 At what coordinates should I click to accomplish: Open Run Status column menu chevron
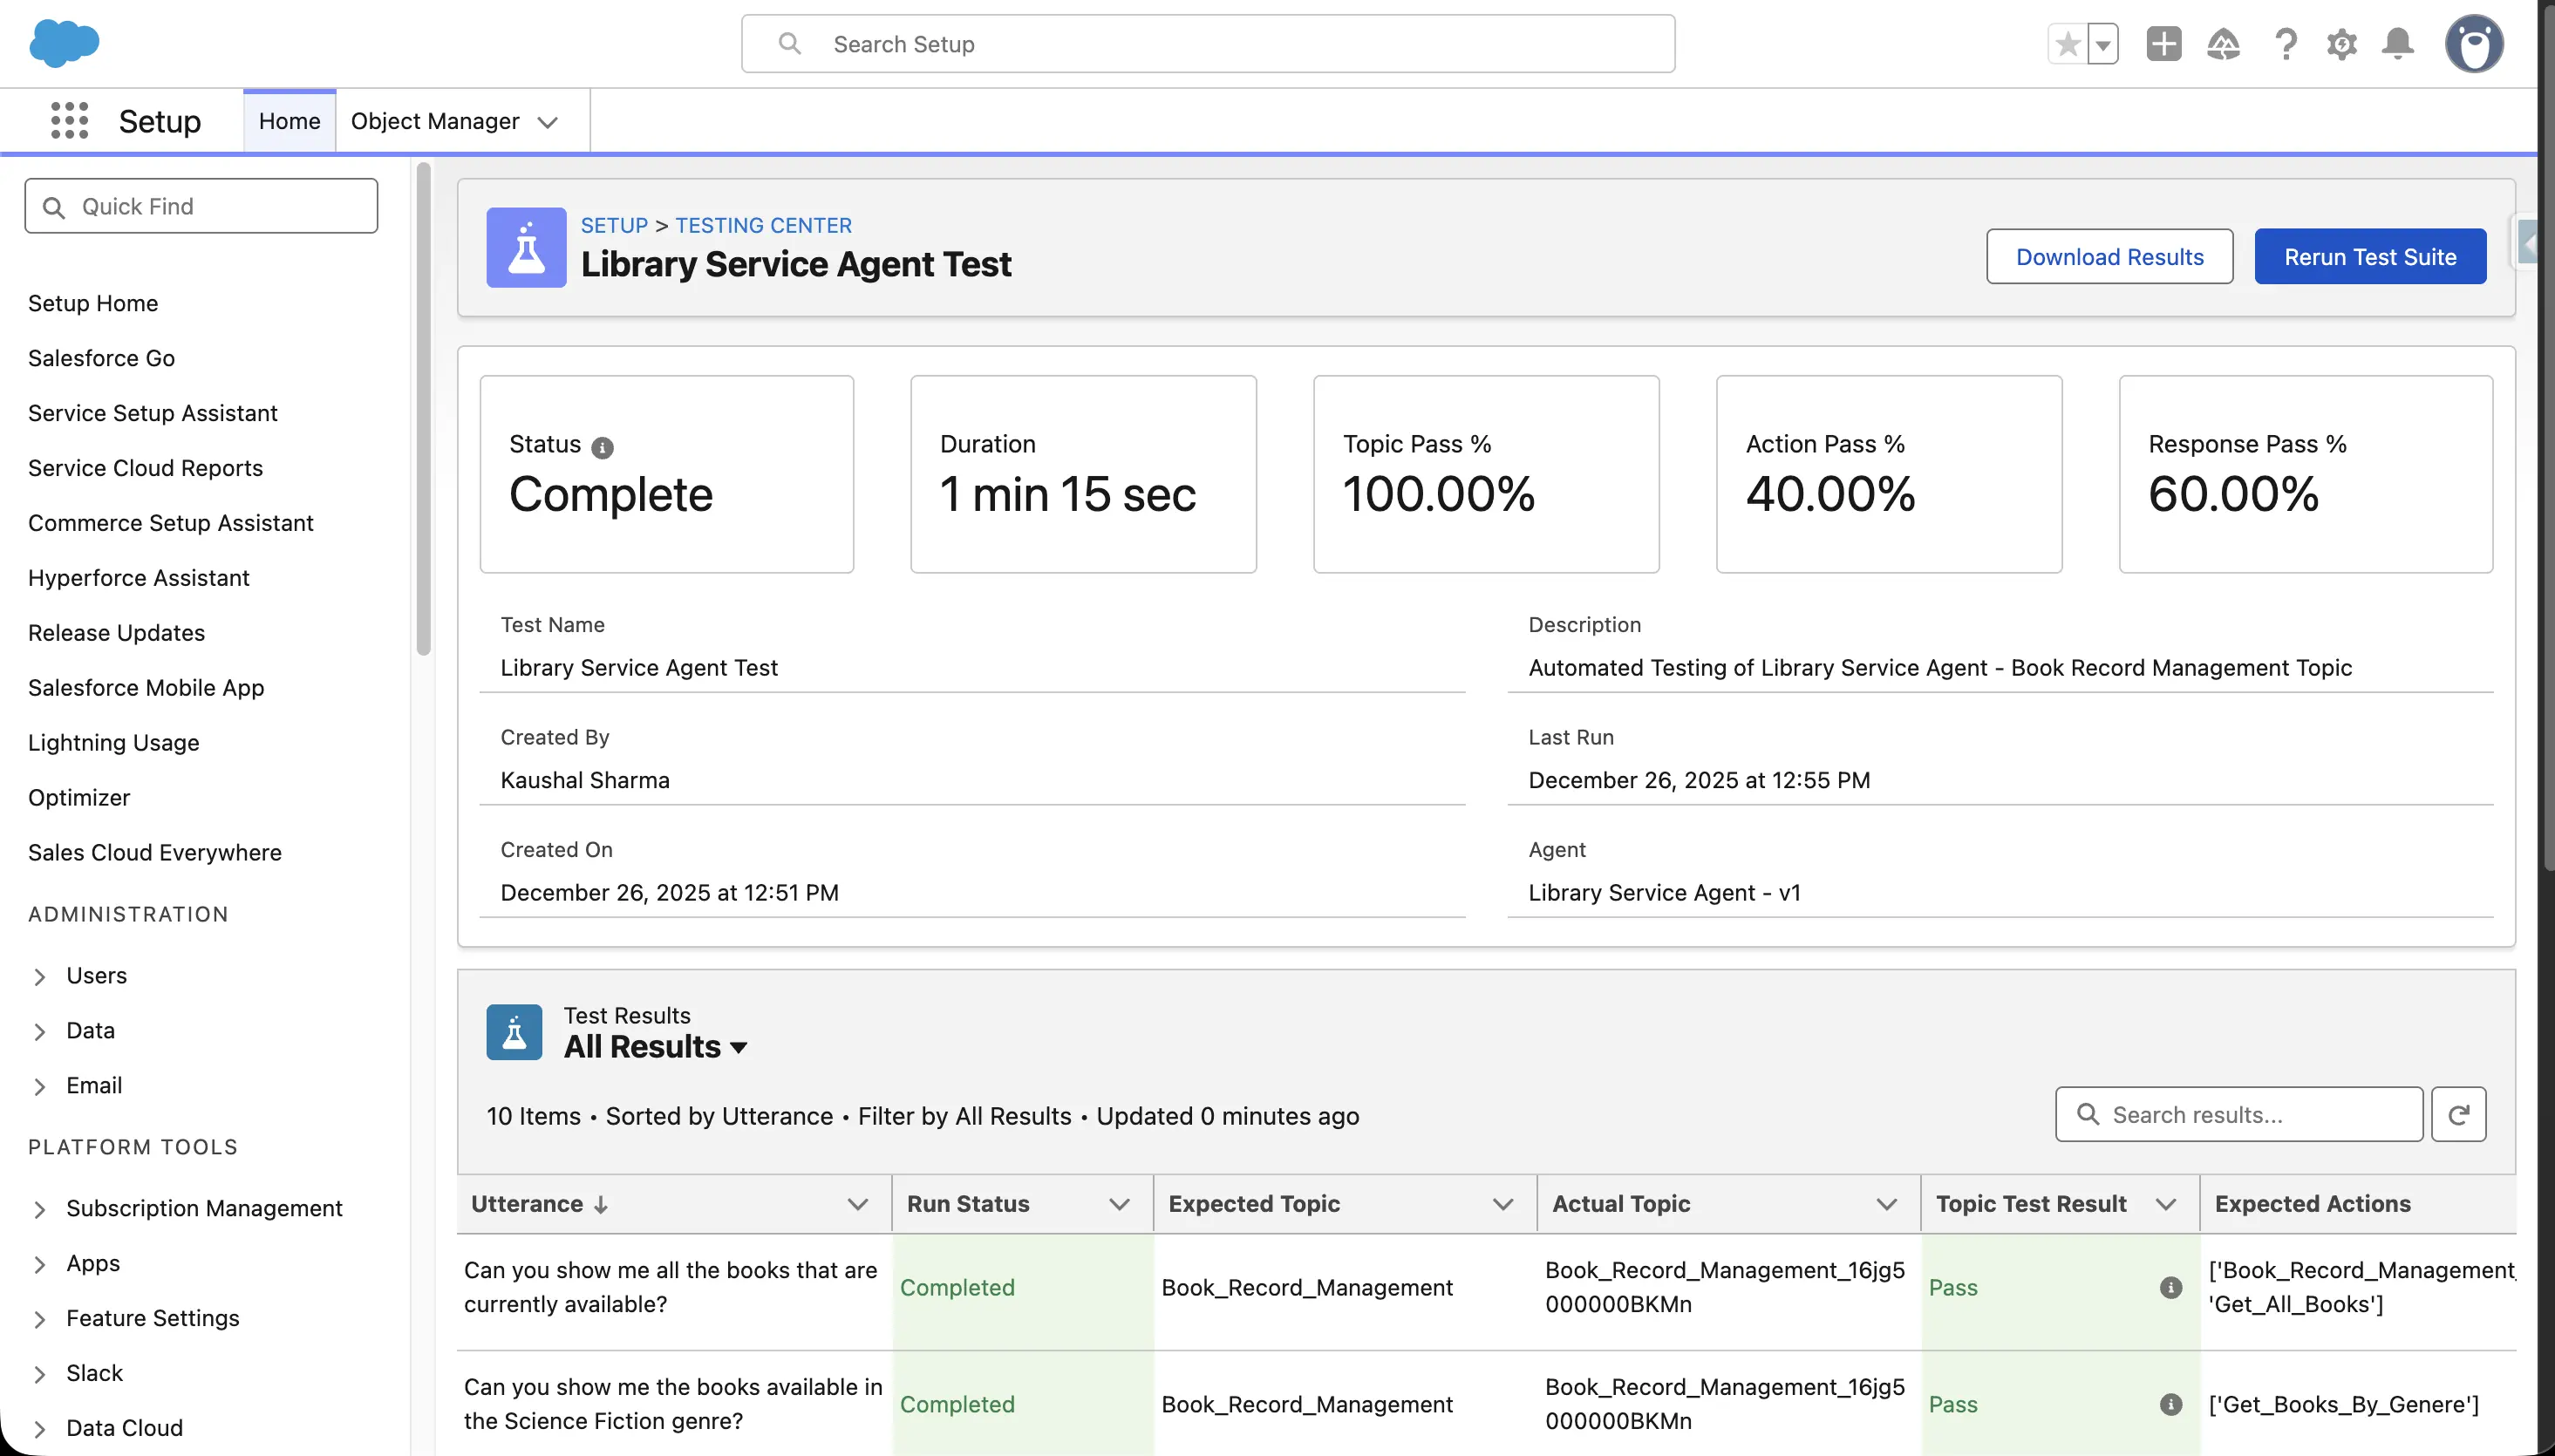[1119, 1204]
